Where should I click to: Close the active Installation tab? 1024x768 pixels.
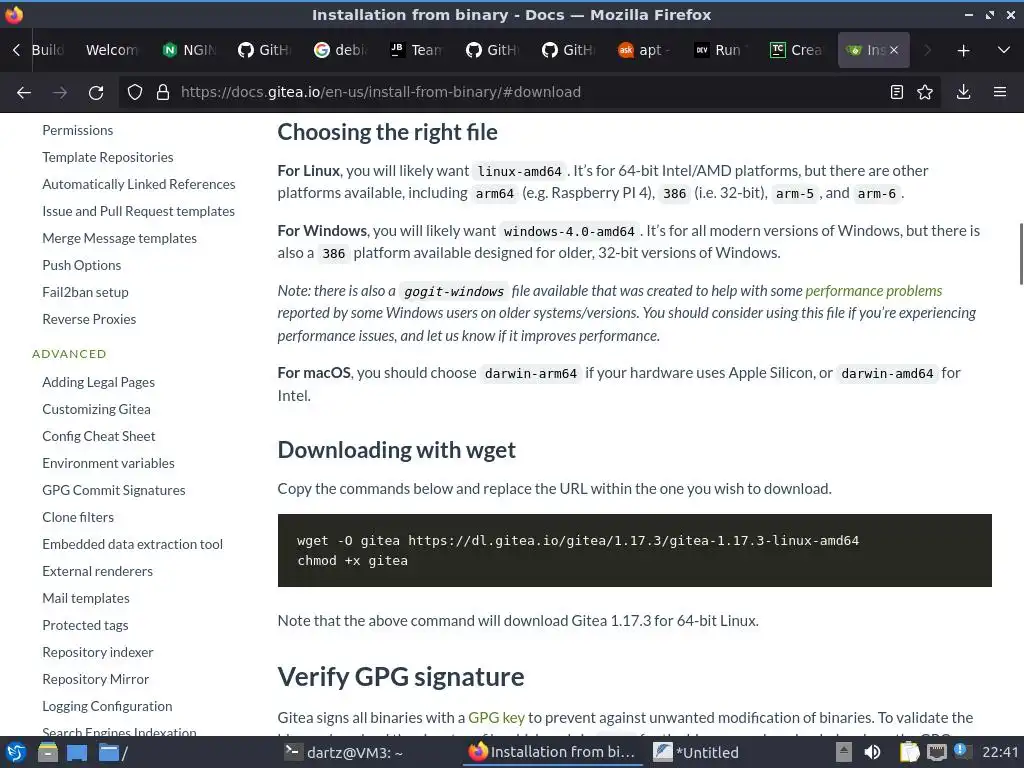point(894,50)
